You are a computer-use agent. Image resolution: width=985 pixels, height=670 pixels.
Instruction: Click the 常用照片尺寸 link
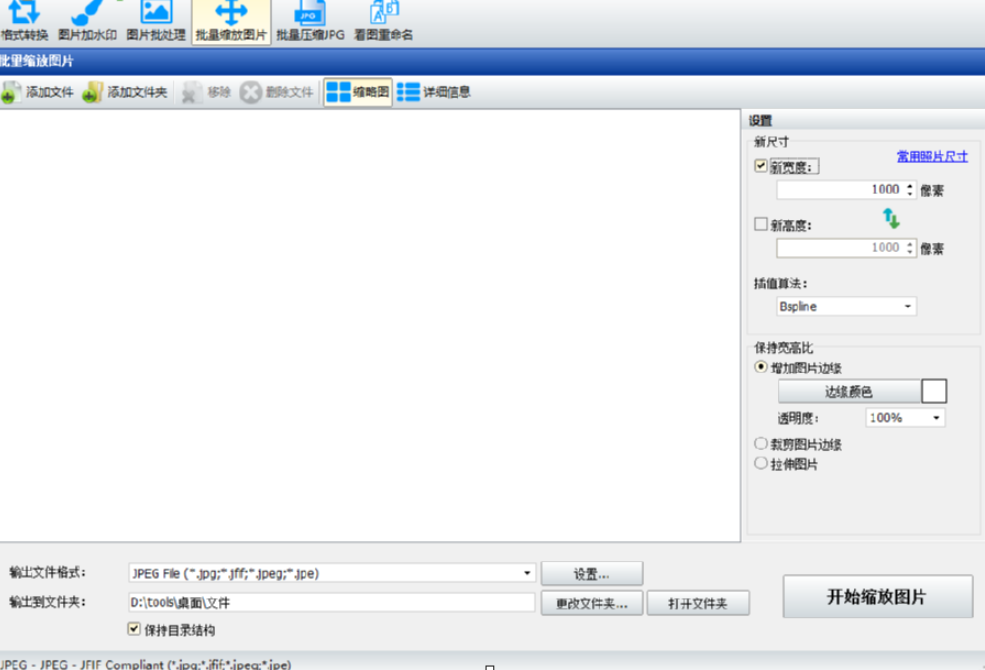tap(932, 156)
